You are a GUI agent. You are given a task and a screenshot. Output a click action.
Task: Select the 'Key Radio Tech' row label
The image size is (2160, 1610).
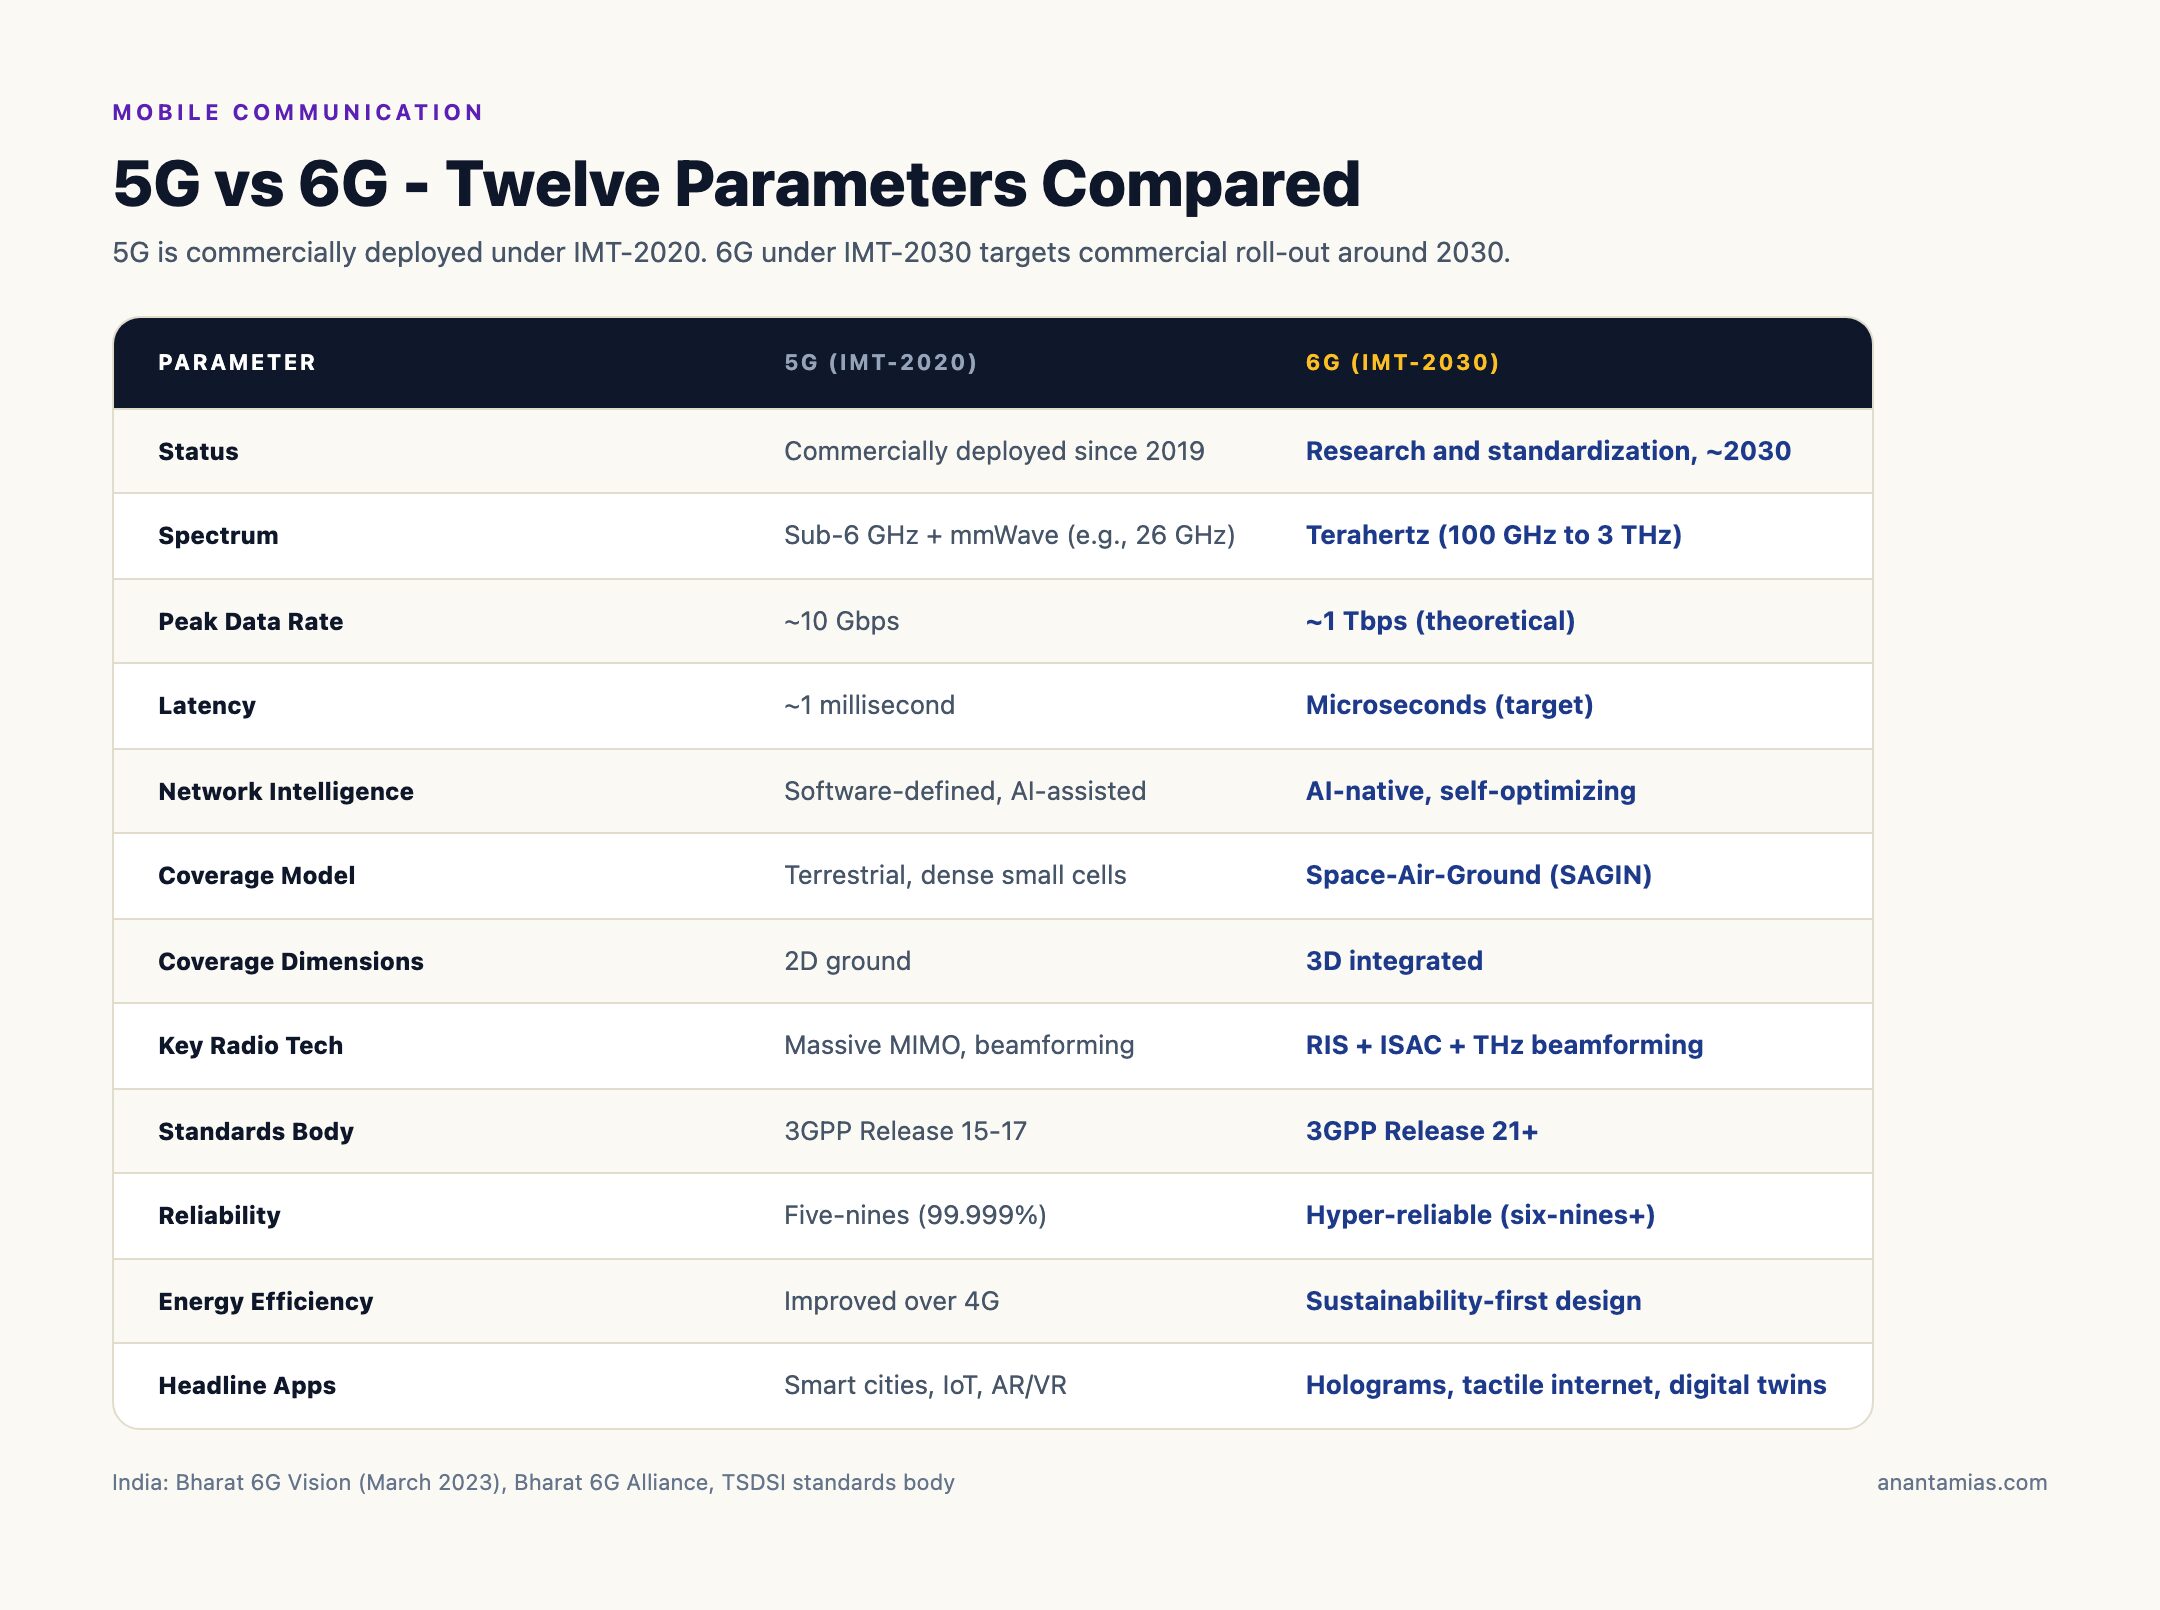pos(250,1045)
